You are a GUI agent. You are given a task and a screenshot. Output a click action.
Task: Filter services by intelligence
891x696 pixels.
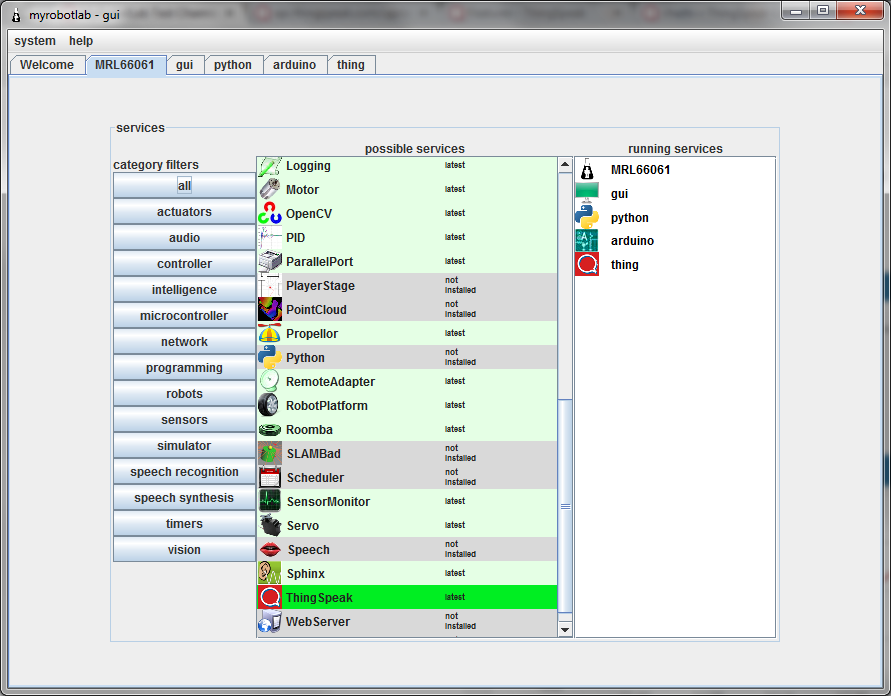184,290
